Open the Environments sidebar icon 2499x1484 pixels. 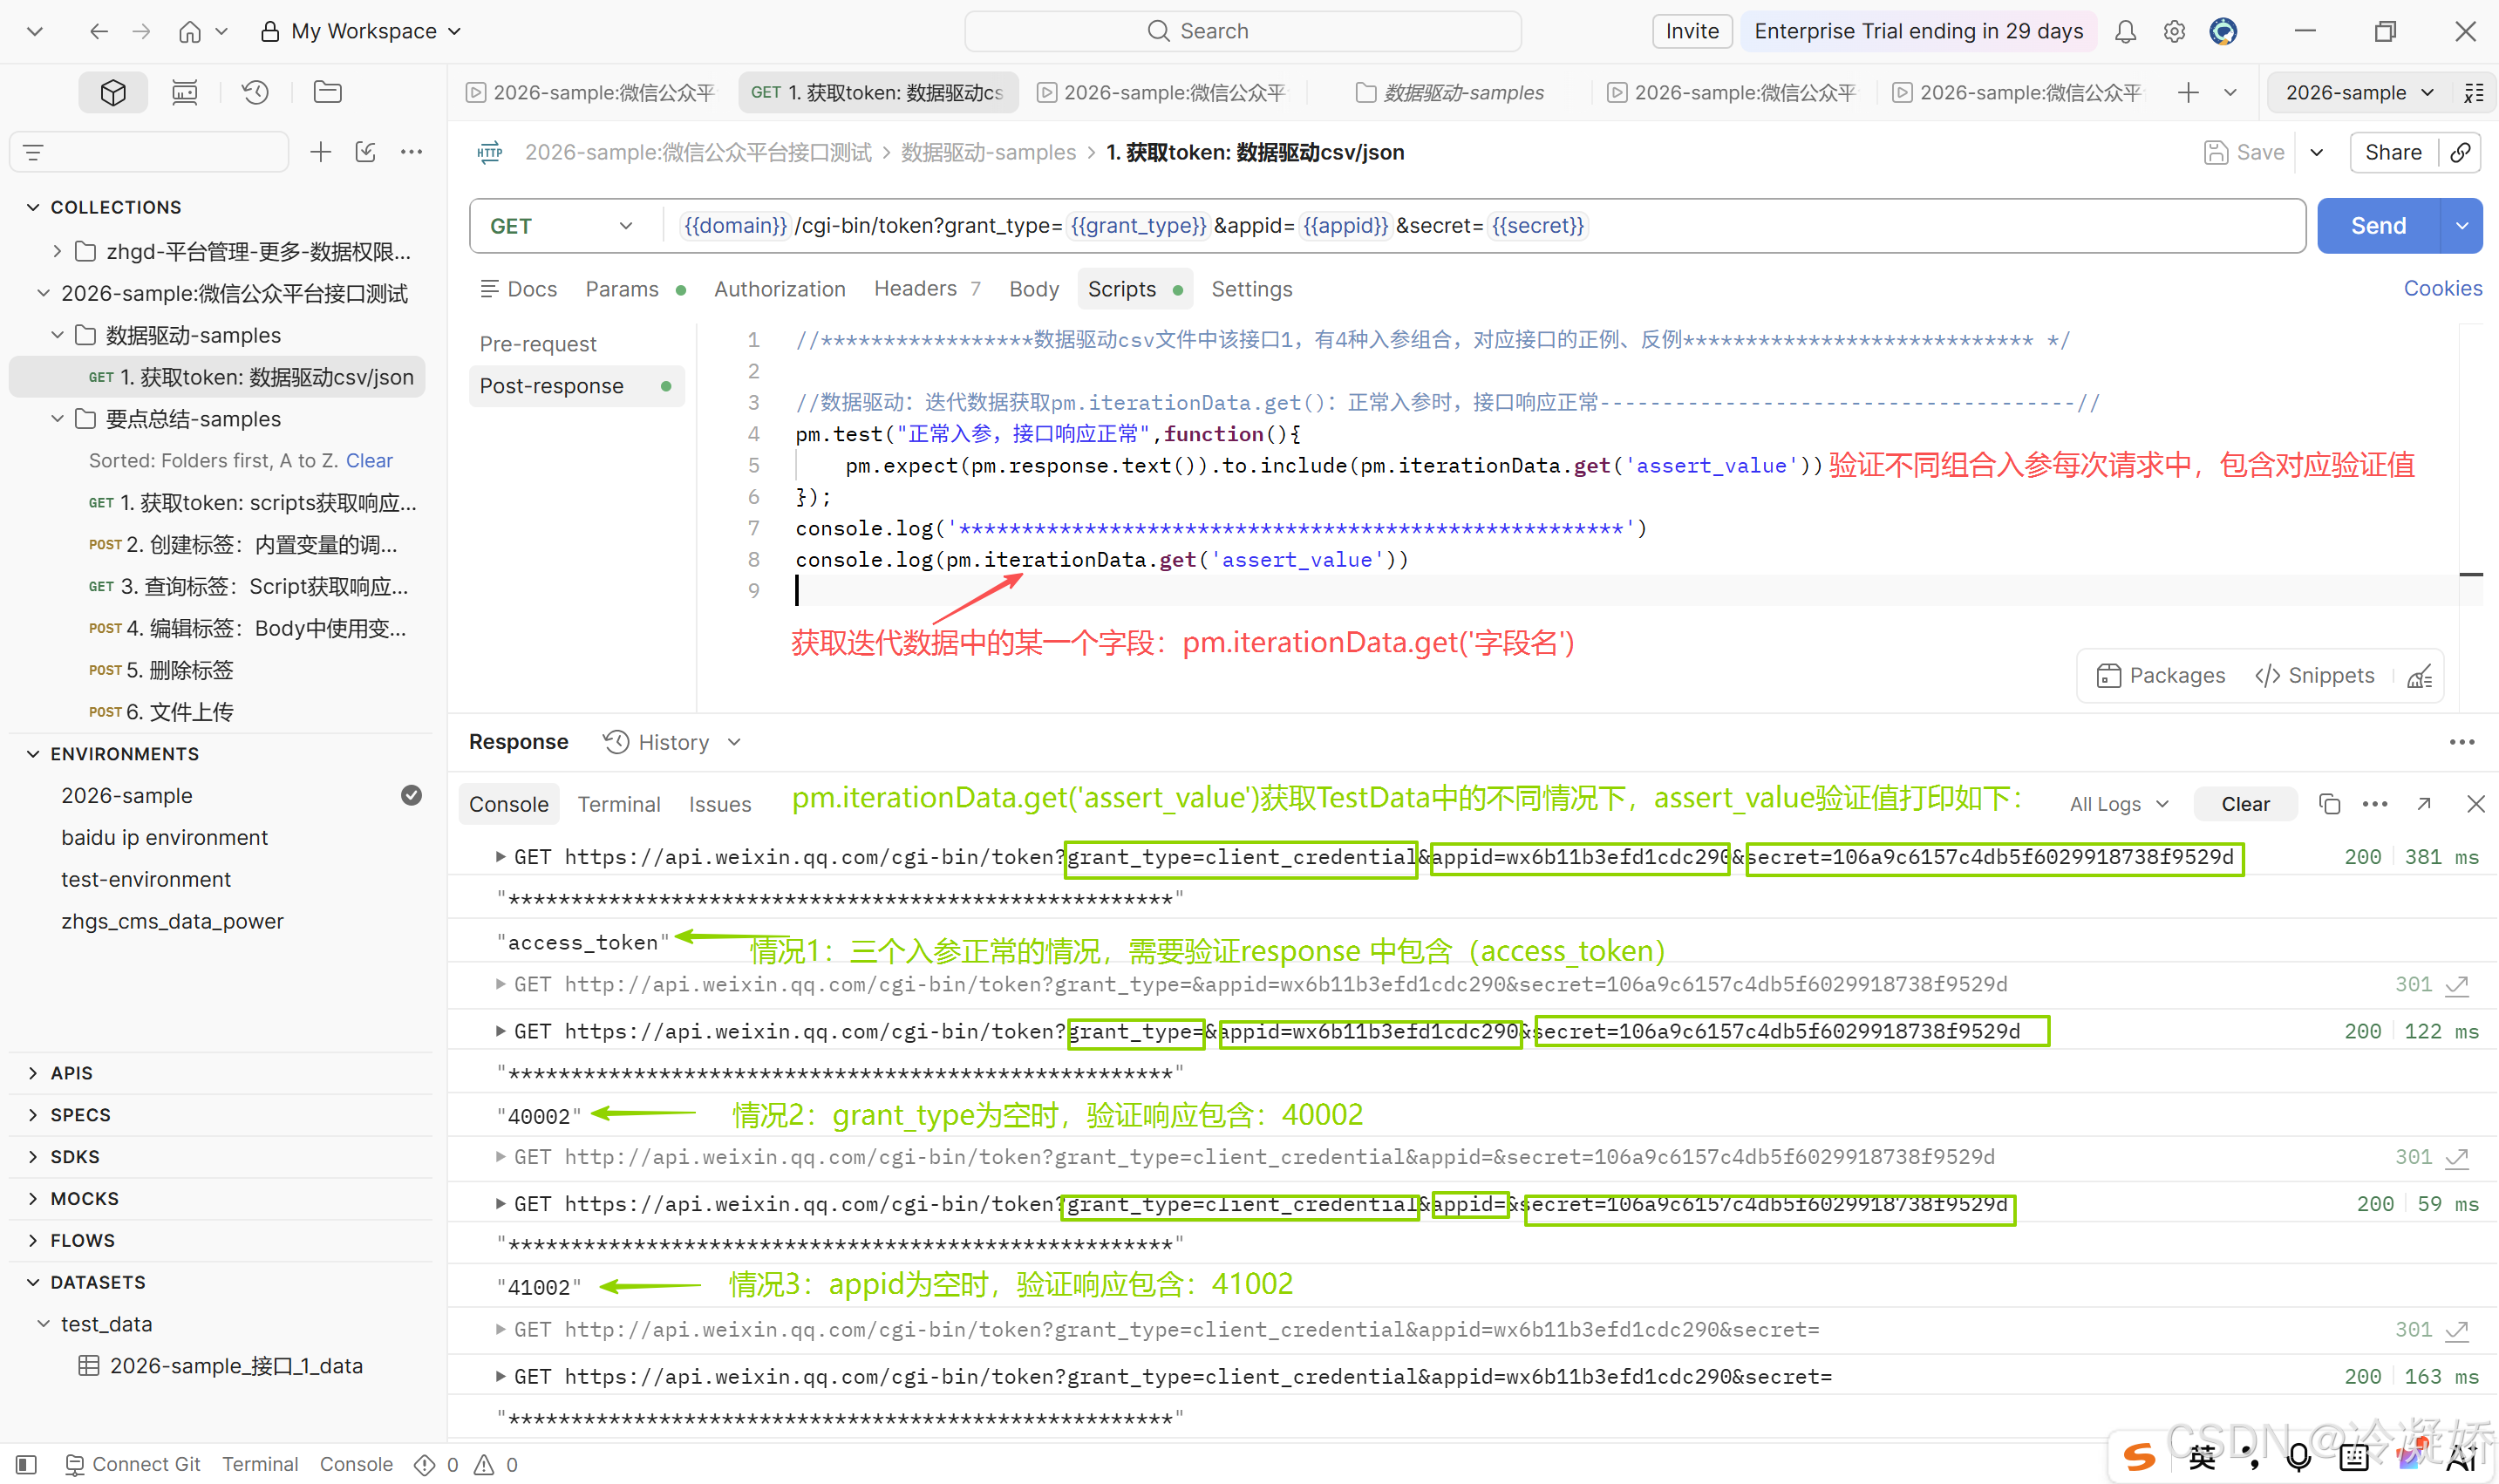tap(185, 92)
